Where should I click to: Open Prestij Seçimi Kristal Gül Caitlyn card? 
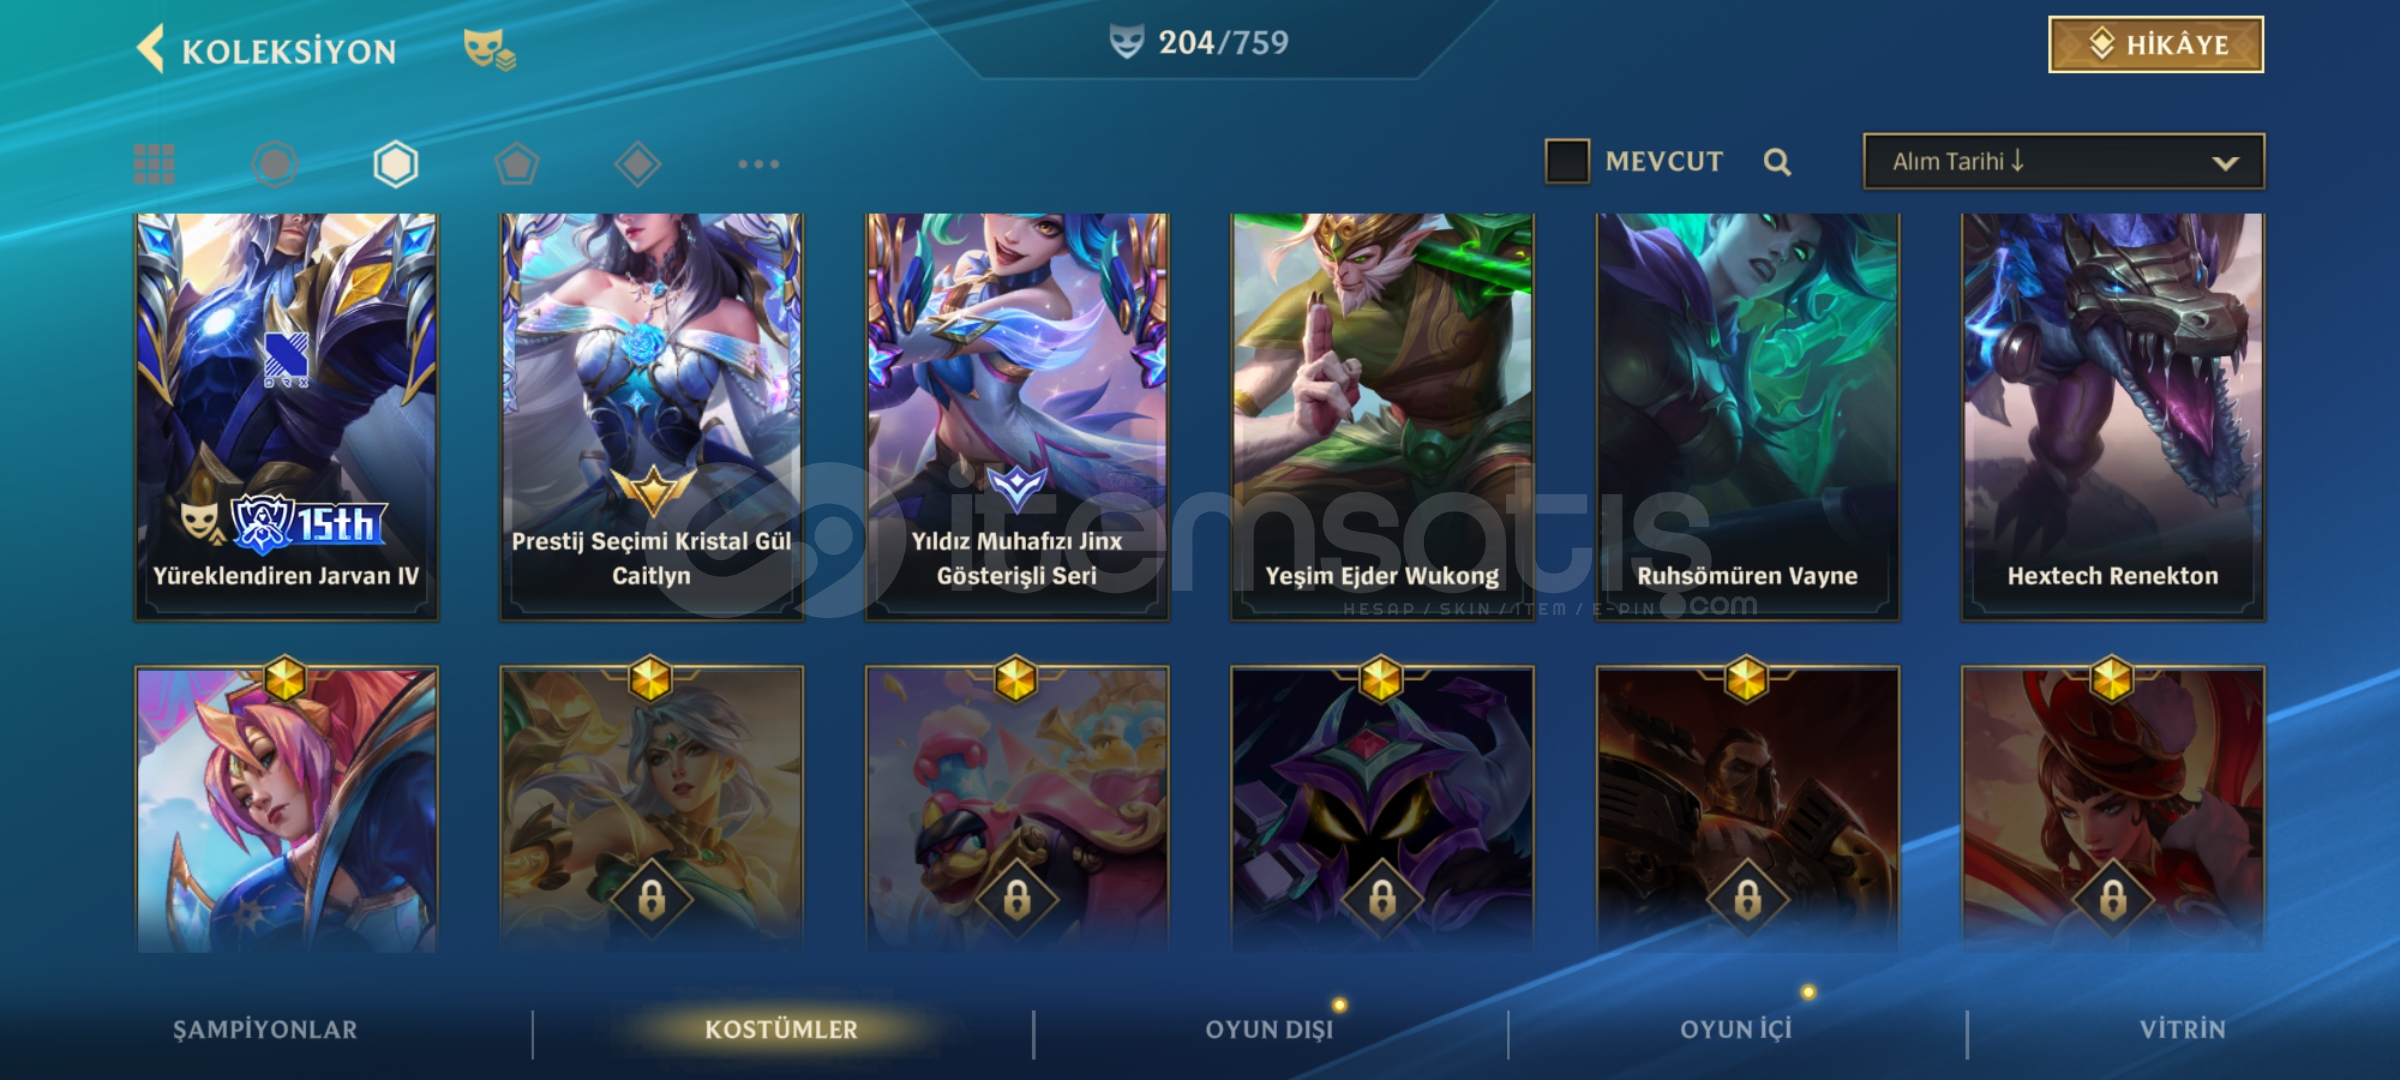(x=651, y=417)
